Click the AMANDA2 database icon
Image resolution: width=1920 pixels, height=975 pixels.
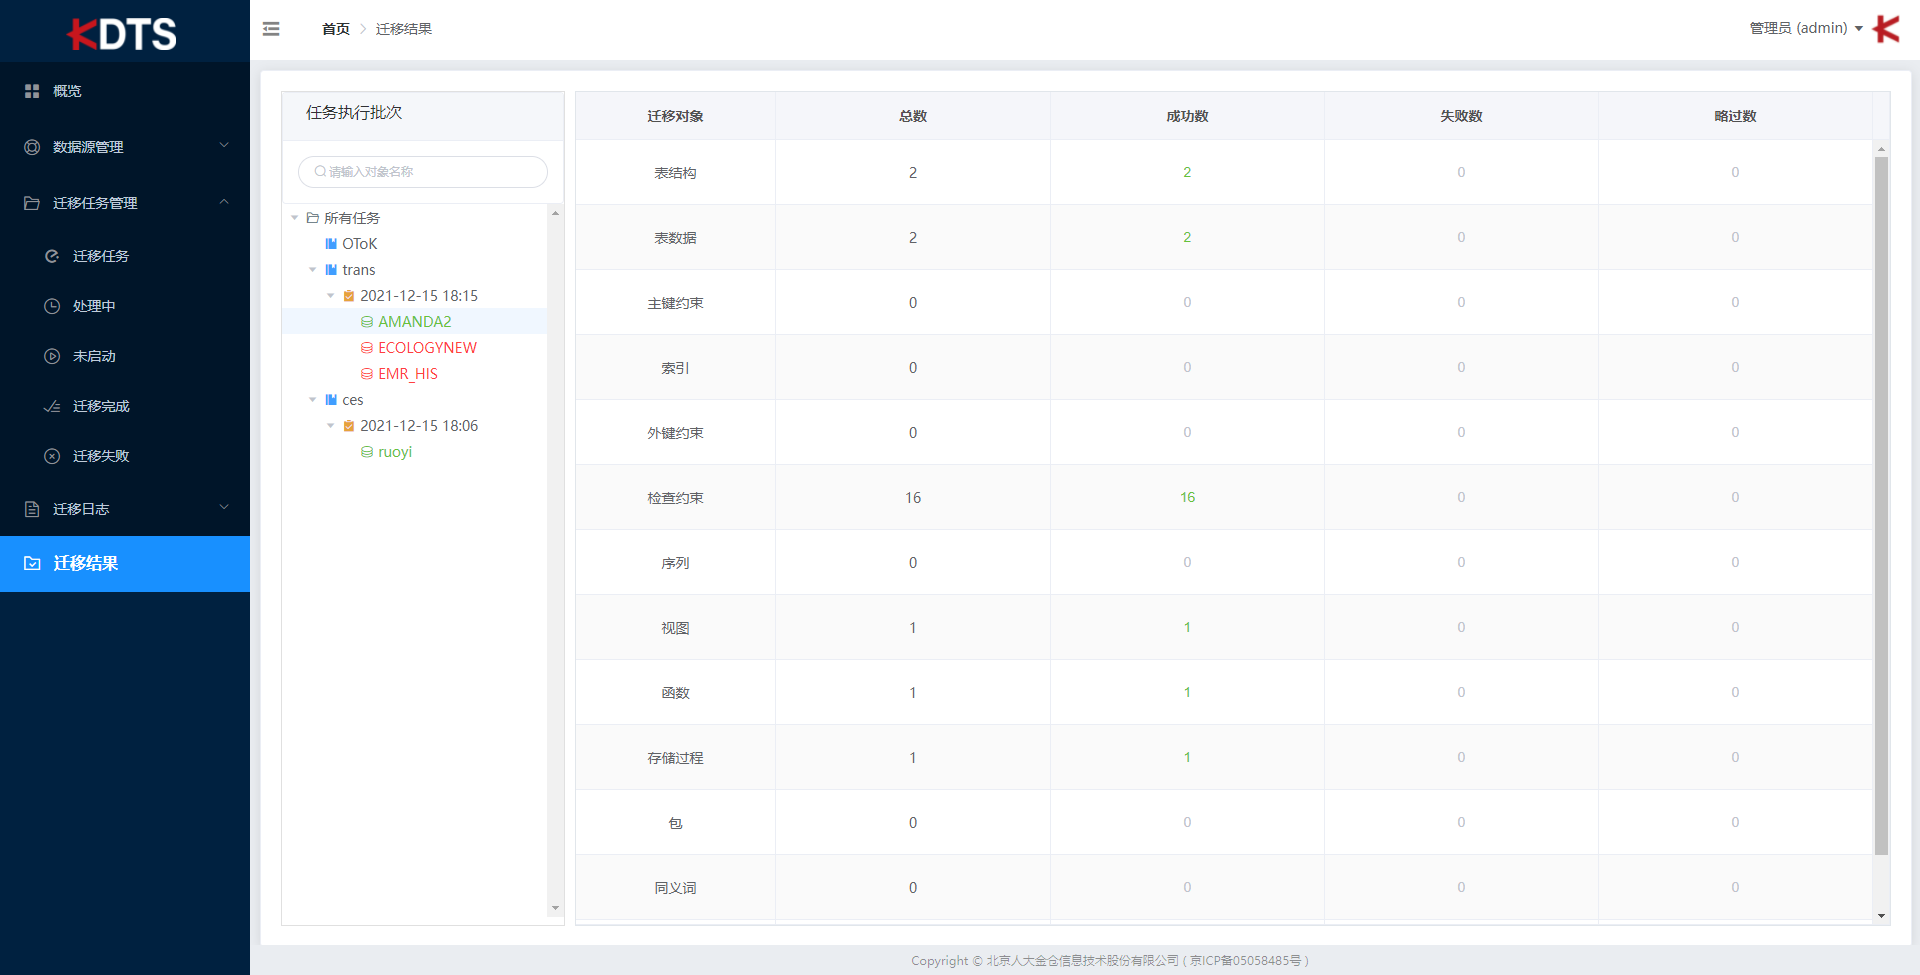[367, 322]
